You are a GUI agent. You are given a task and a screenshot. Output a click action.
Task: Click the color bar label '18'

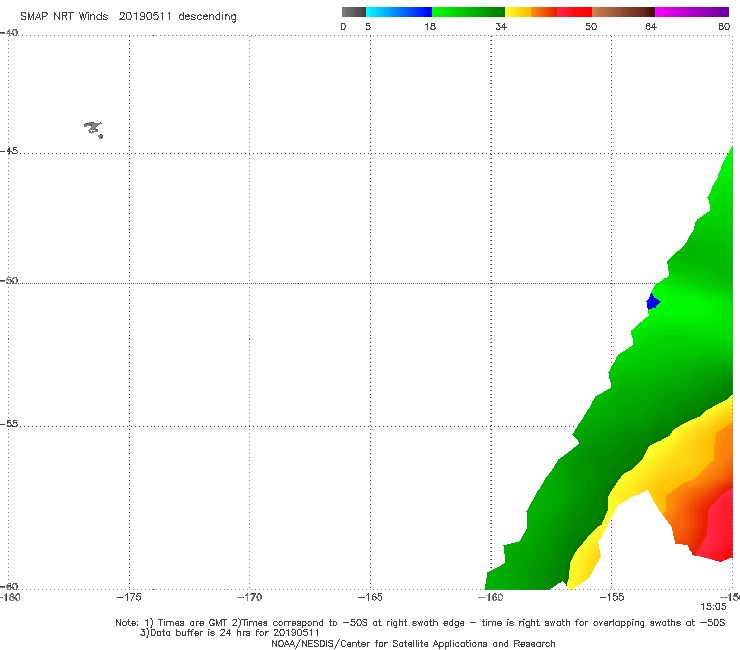[430, 27]
